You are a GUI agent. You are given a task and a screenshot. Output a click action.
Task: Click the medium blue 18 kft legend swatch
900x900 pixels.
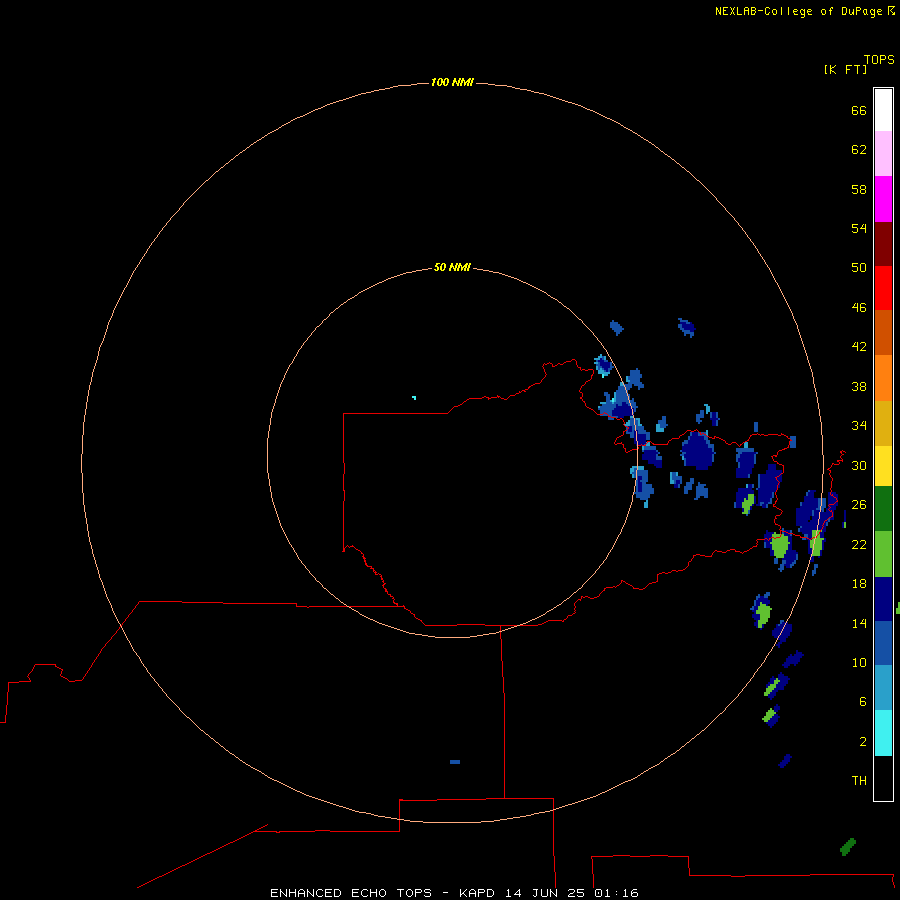click(x=883, y=643)
